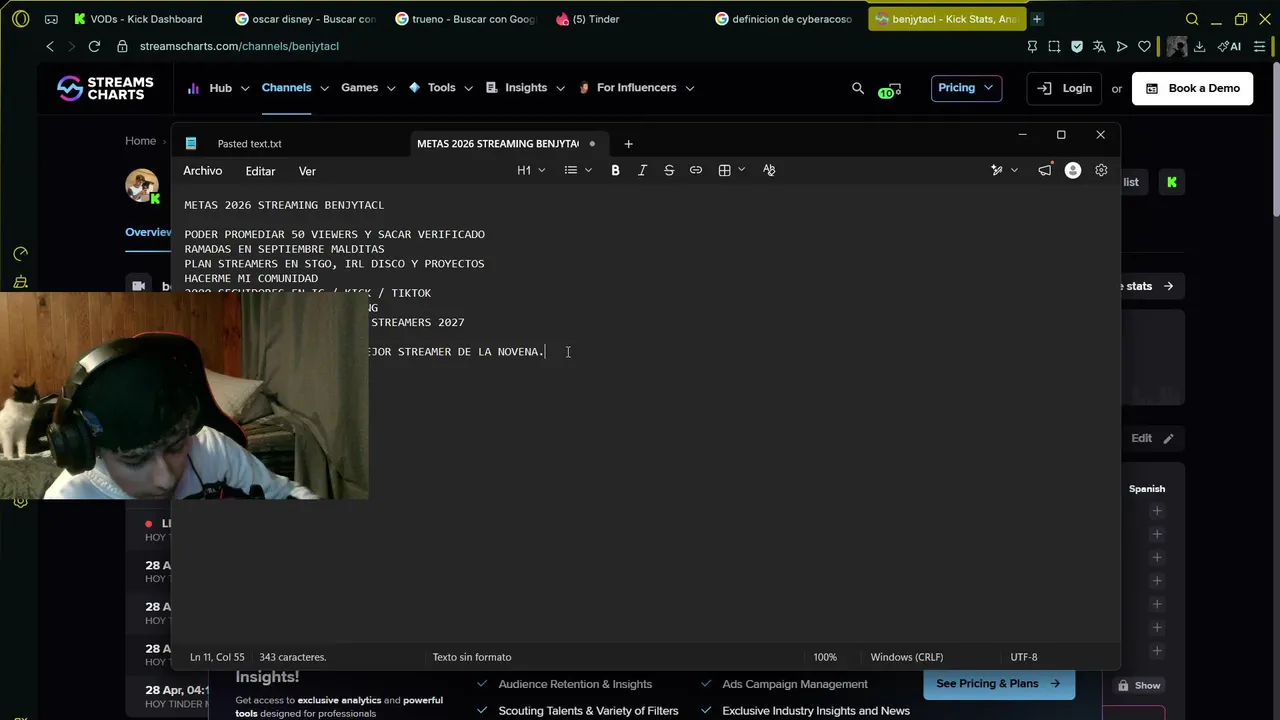Screen dimensions: 1280x720
Task: Open the Streams Charts search icon
Action: (857, 88)
